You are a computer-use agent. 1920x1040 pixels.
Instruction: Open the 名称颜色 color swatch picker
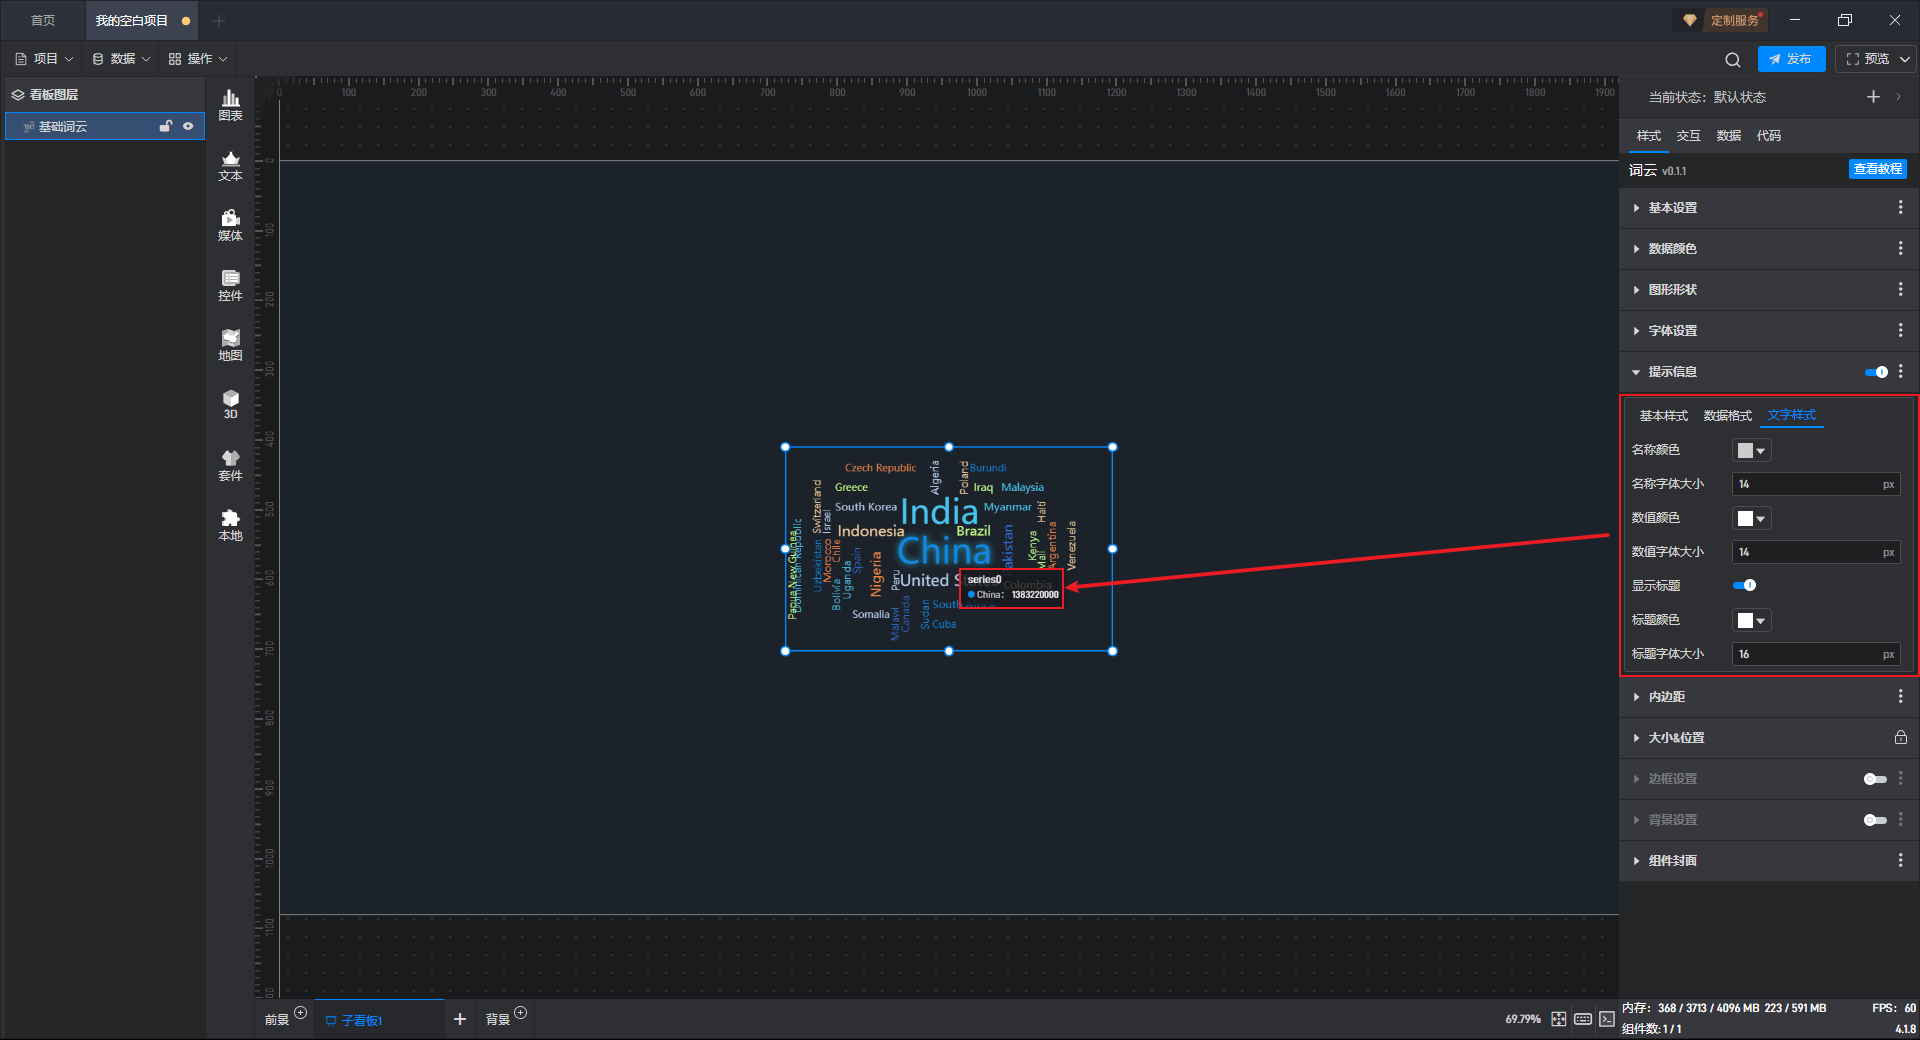click(1751, 451)
